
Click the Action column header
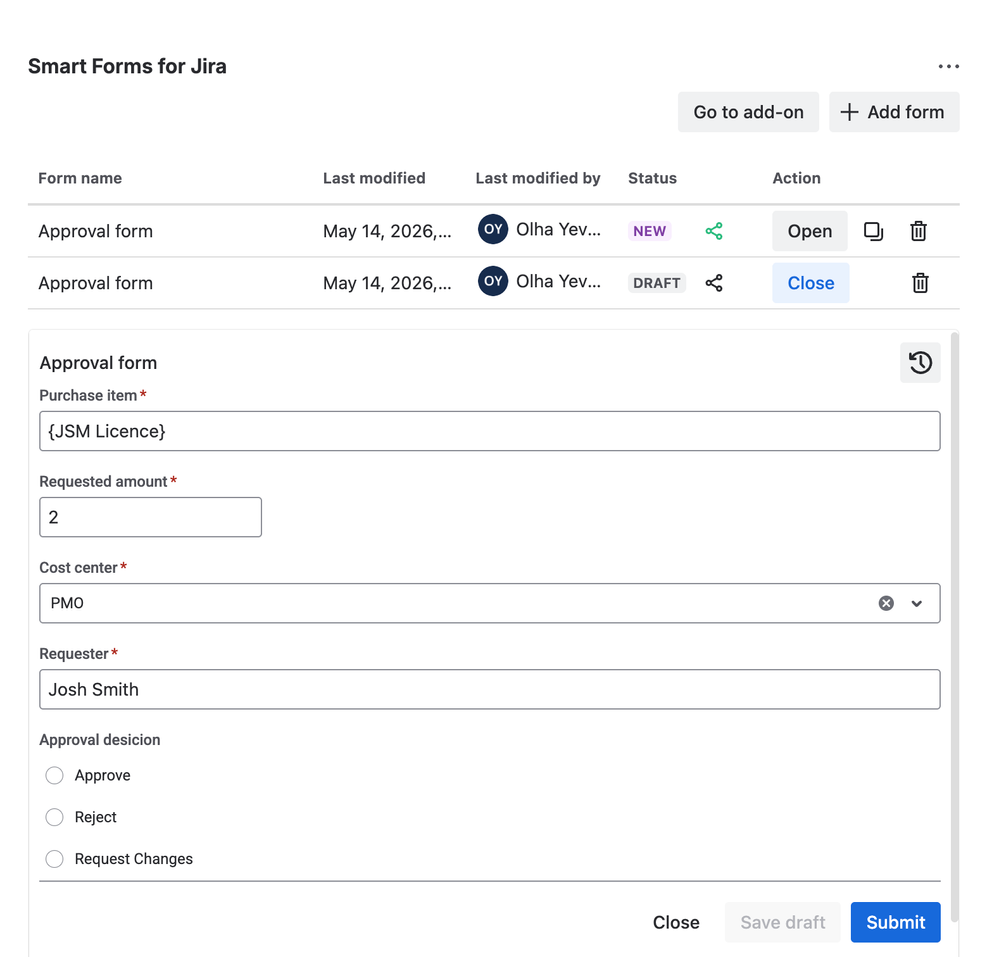click(x=796, y=178)
